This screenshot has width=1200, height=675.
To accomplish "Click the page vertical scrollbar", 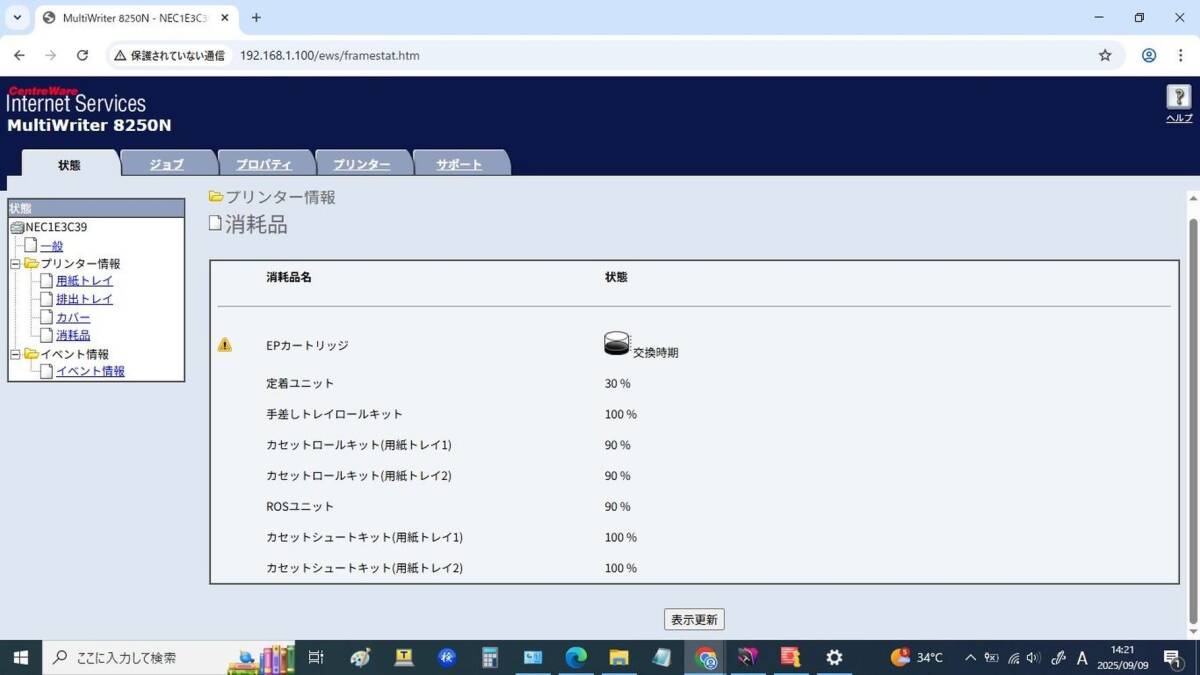I will pos(1192,420).
